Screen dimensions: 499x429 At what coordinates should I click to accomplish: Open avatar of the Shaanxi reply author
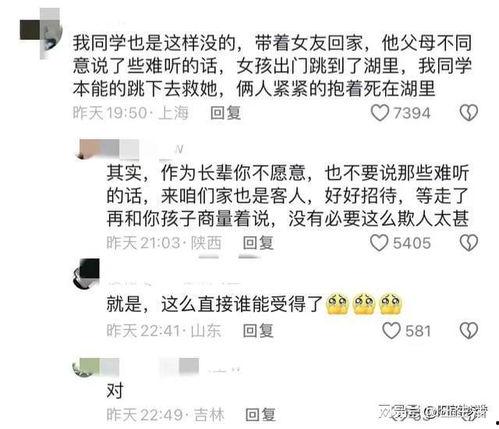(87, 149)
